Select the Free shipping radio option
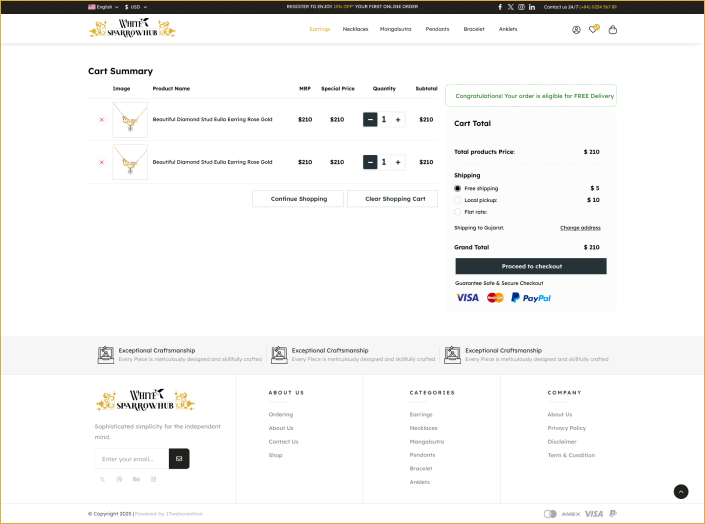705x524 pixels. coord(458,188)
